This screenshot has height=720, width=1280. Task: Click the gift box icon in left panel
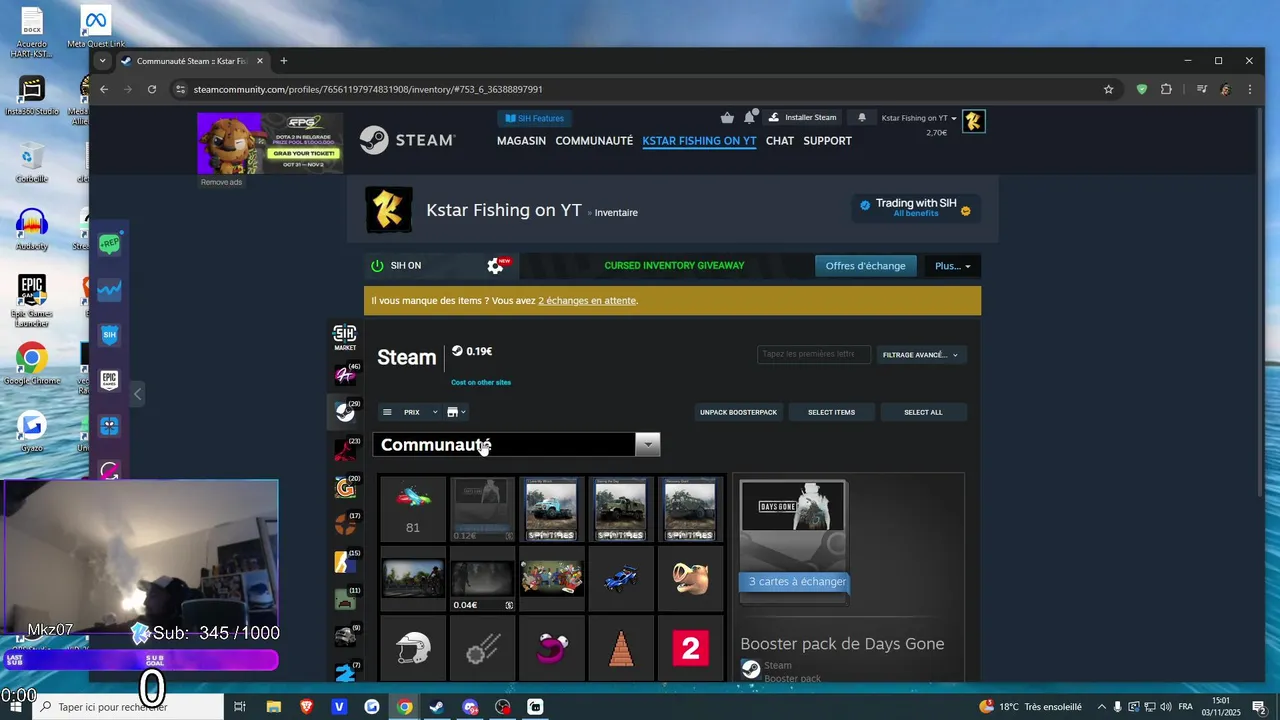pos(110,426)
